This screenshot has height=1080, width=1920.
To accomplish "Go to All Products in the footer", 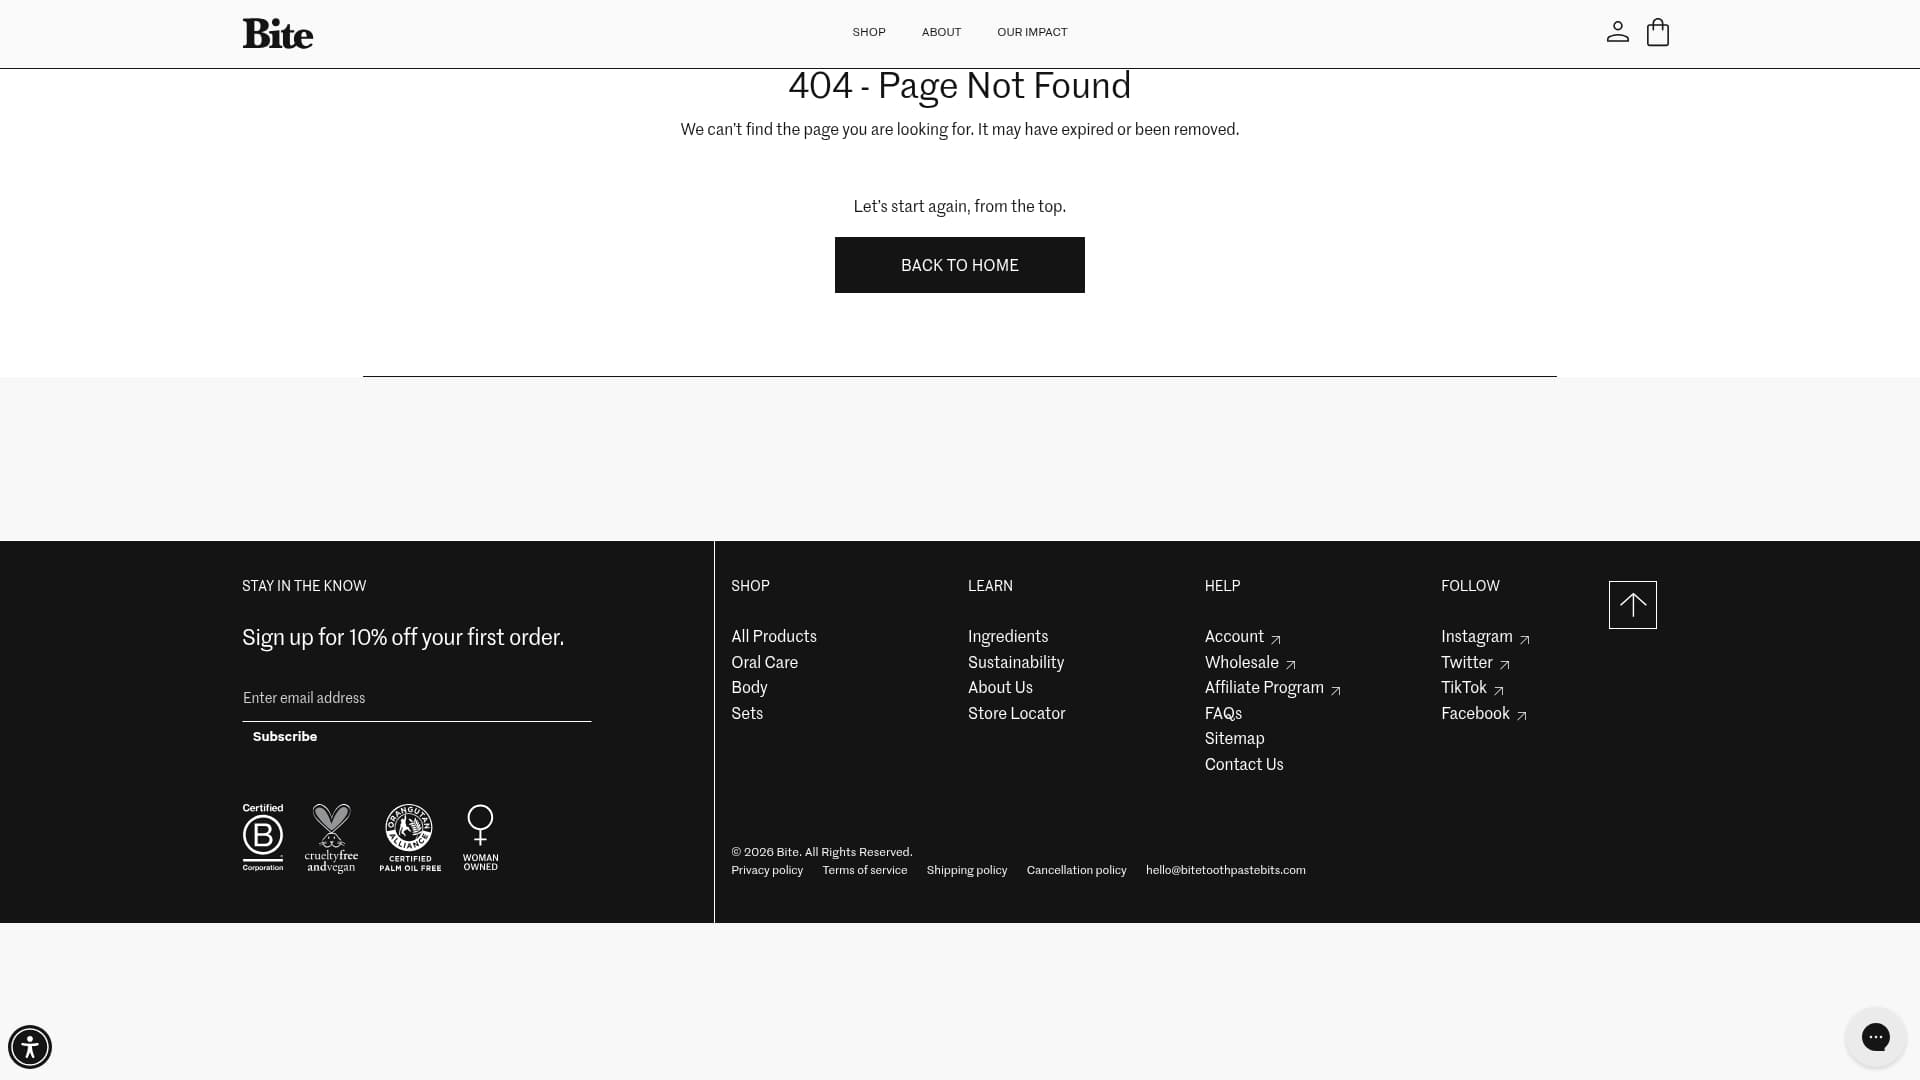I will tap(774, 637).
